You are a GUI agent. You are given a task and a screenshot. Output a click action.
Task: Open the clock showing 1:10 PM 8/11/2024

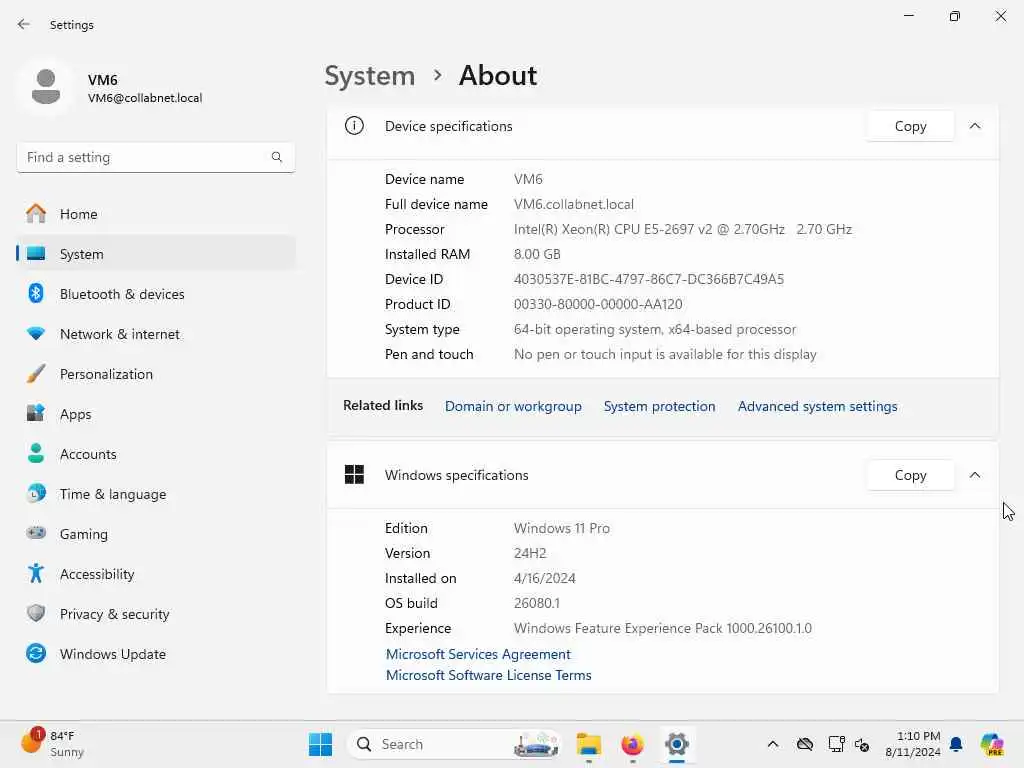tap(912, 744)
